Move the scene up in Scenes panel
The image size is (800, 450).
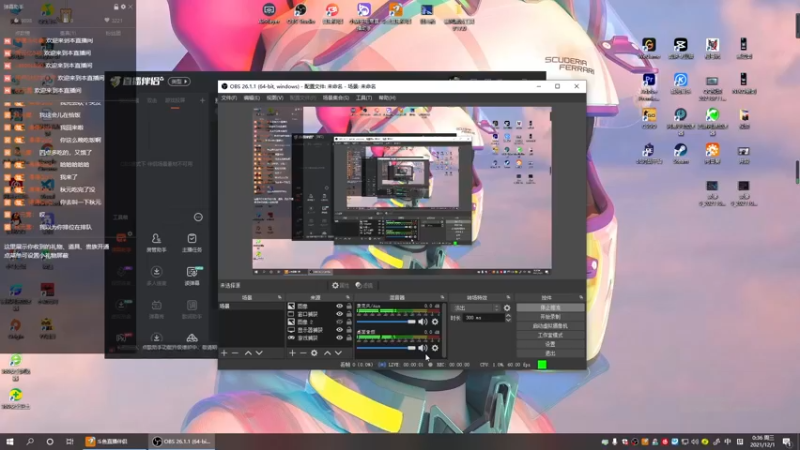point(248,353)
